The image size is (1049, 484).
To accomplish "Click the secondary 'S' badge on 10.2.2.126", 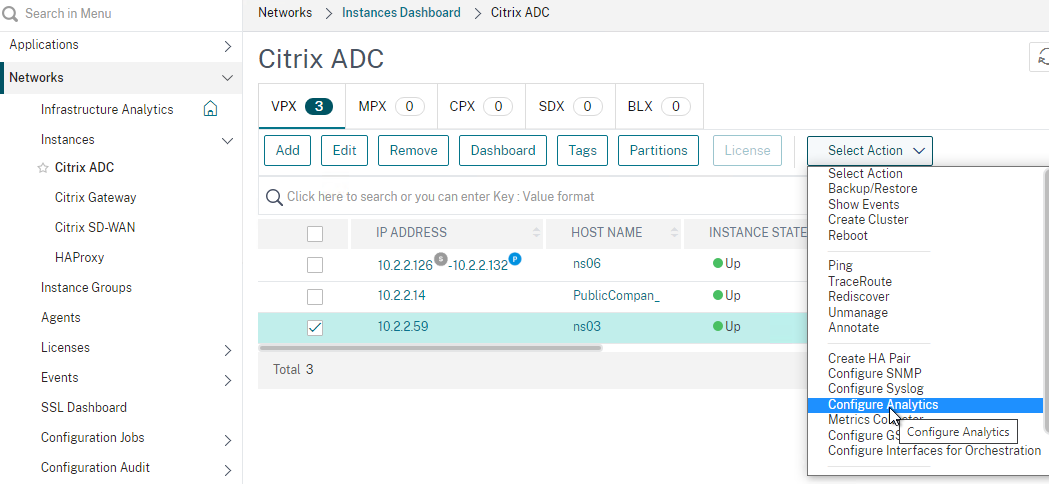I will coord(440,258).
